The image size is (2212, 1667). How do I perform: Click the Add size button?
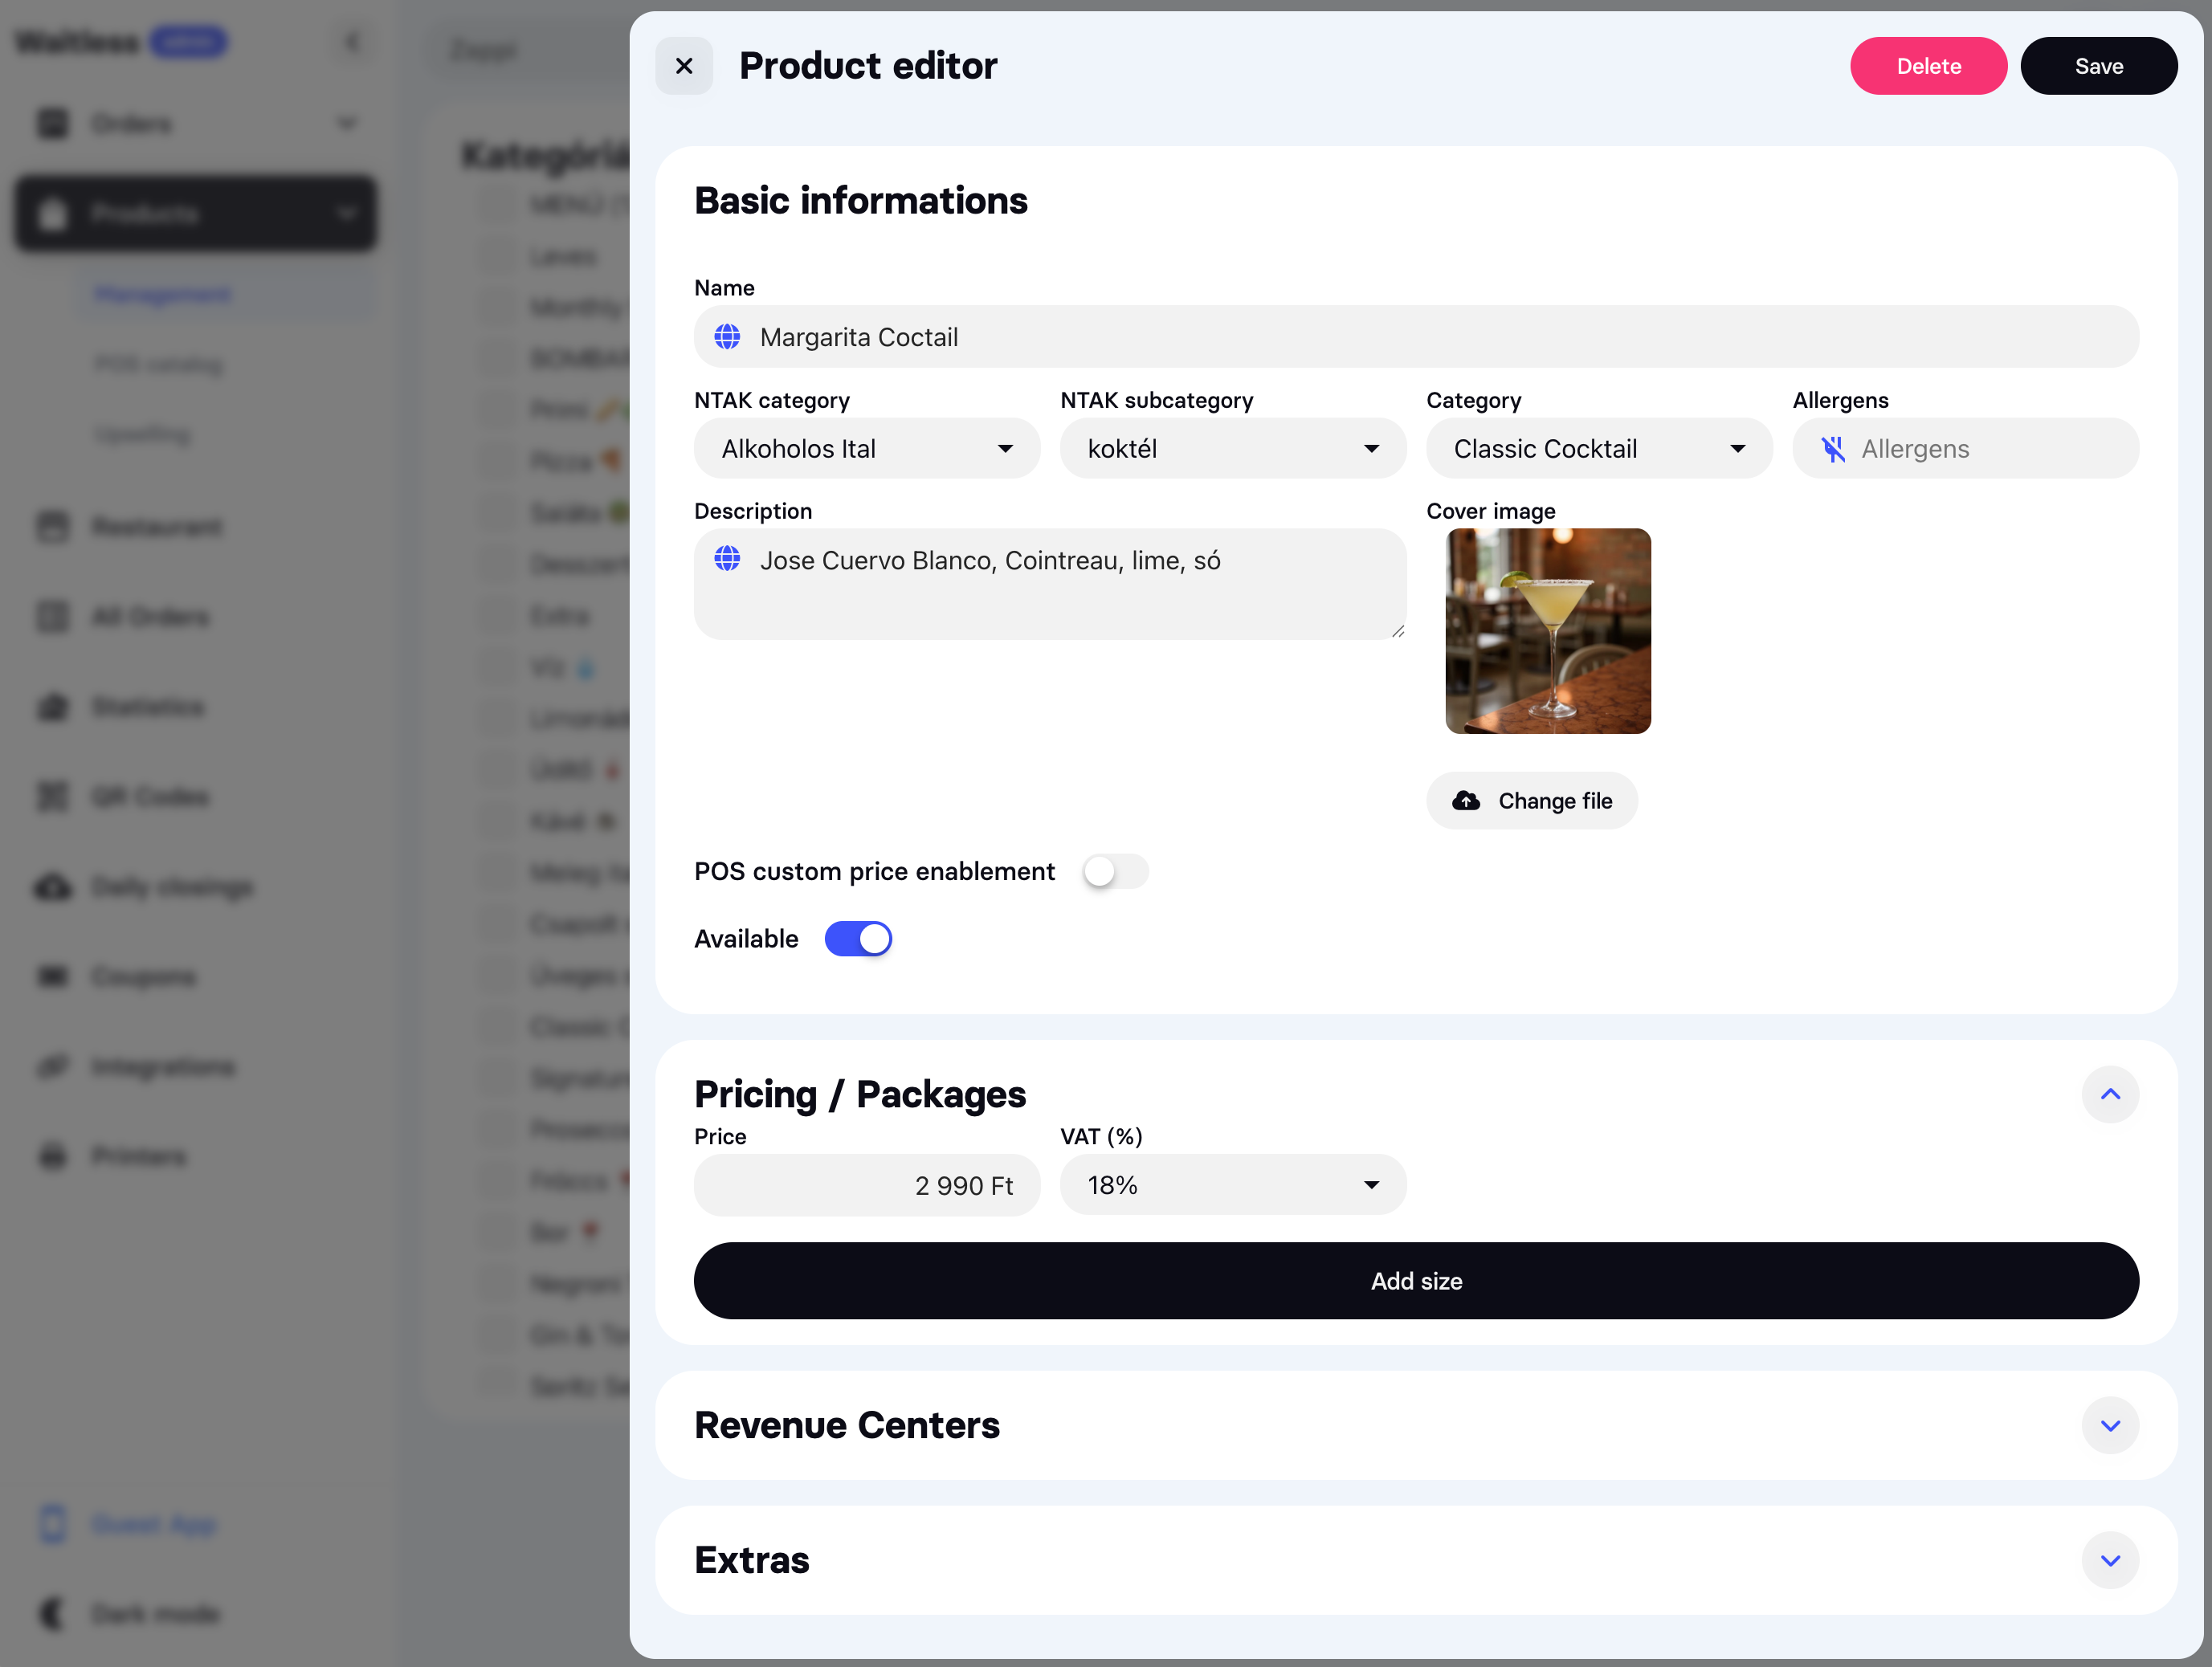click(x=1415, y=1281)
